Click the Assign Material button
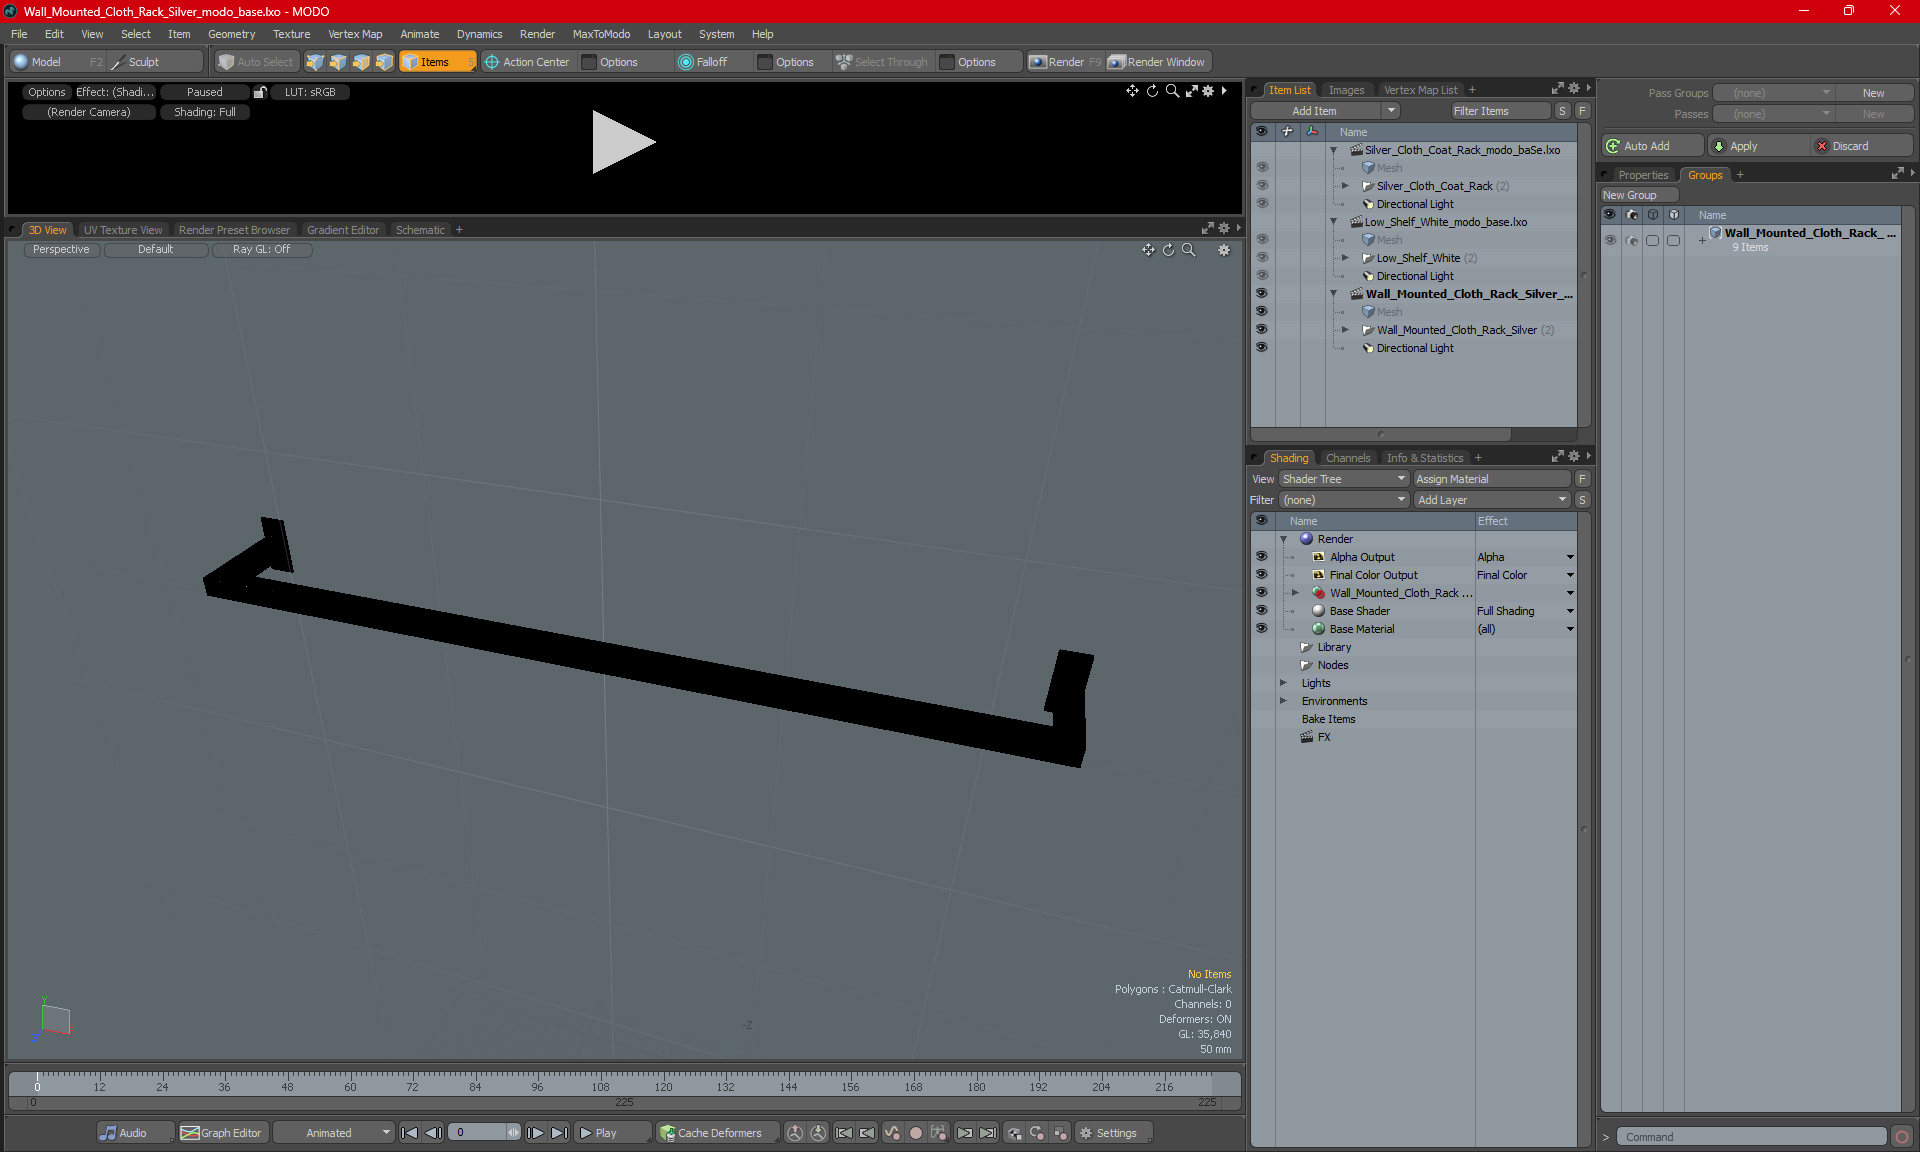This screenshot has width=1920, height=1152. click(1491, 479)
